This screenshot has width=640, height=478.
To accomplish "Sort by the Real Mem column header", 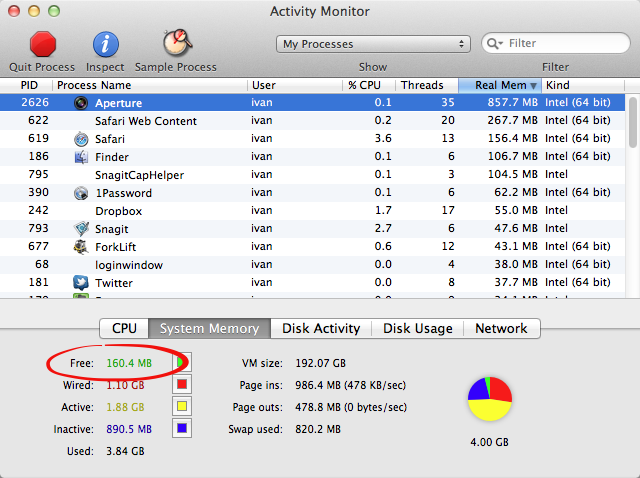I will click(x=500, y=85).
